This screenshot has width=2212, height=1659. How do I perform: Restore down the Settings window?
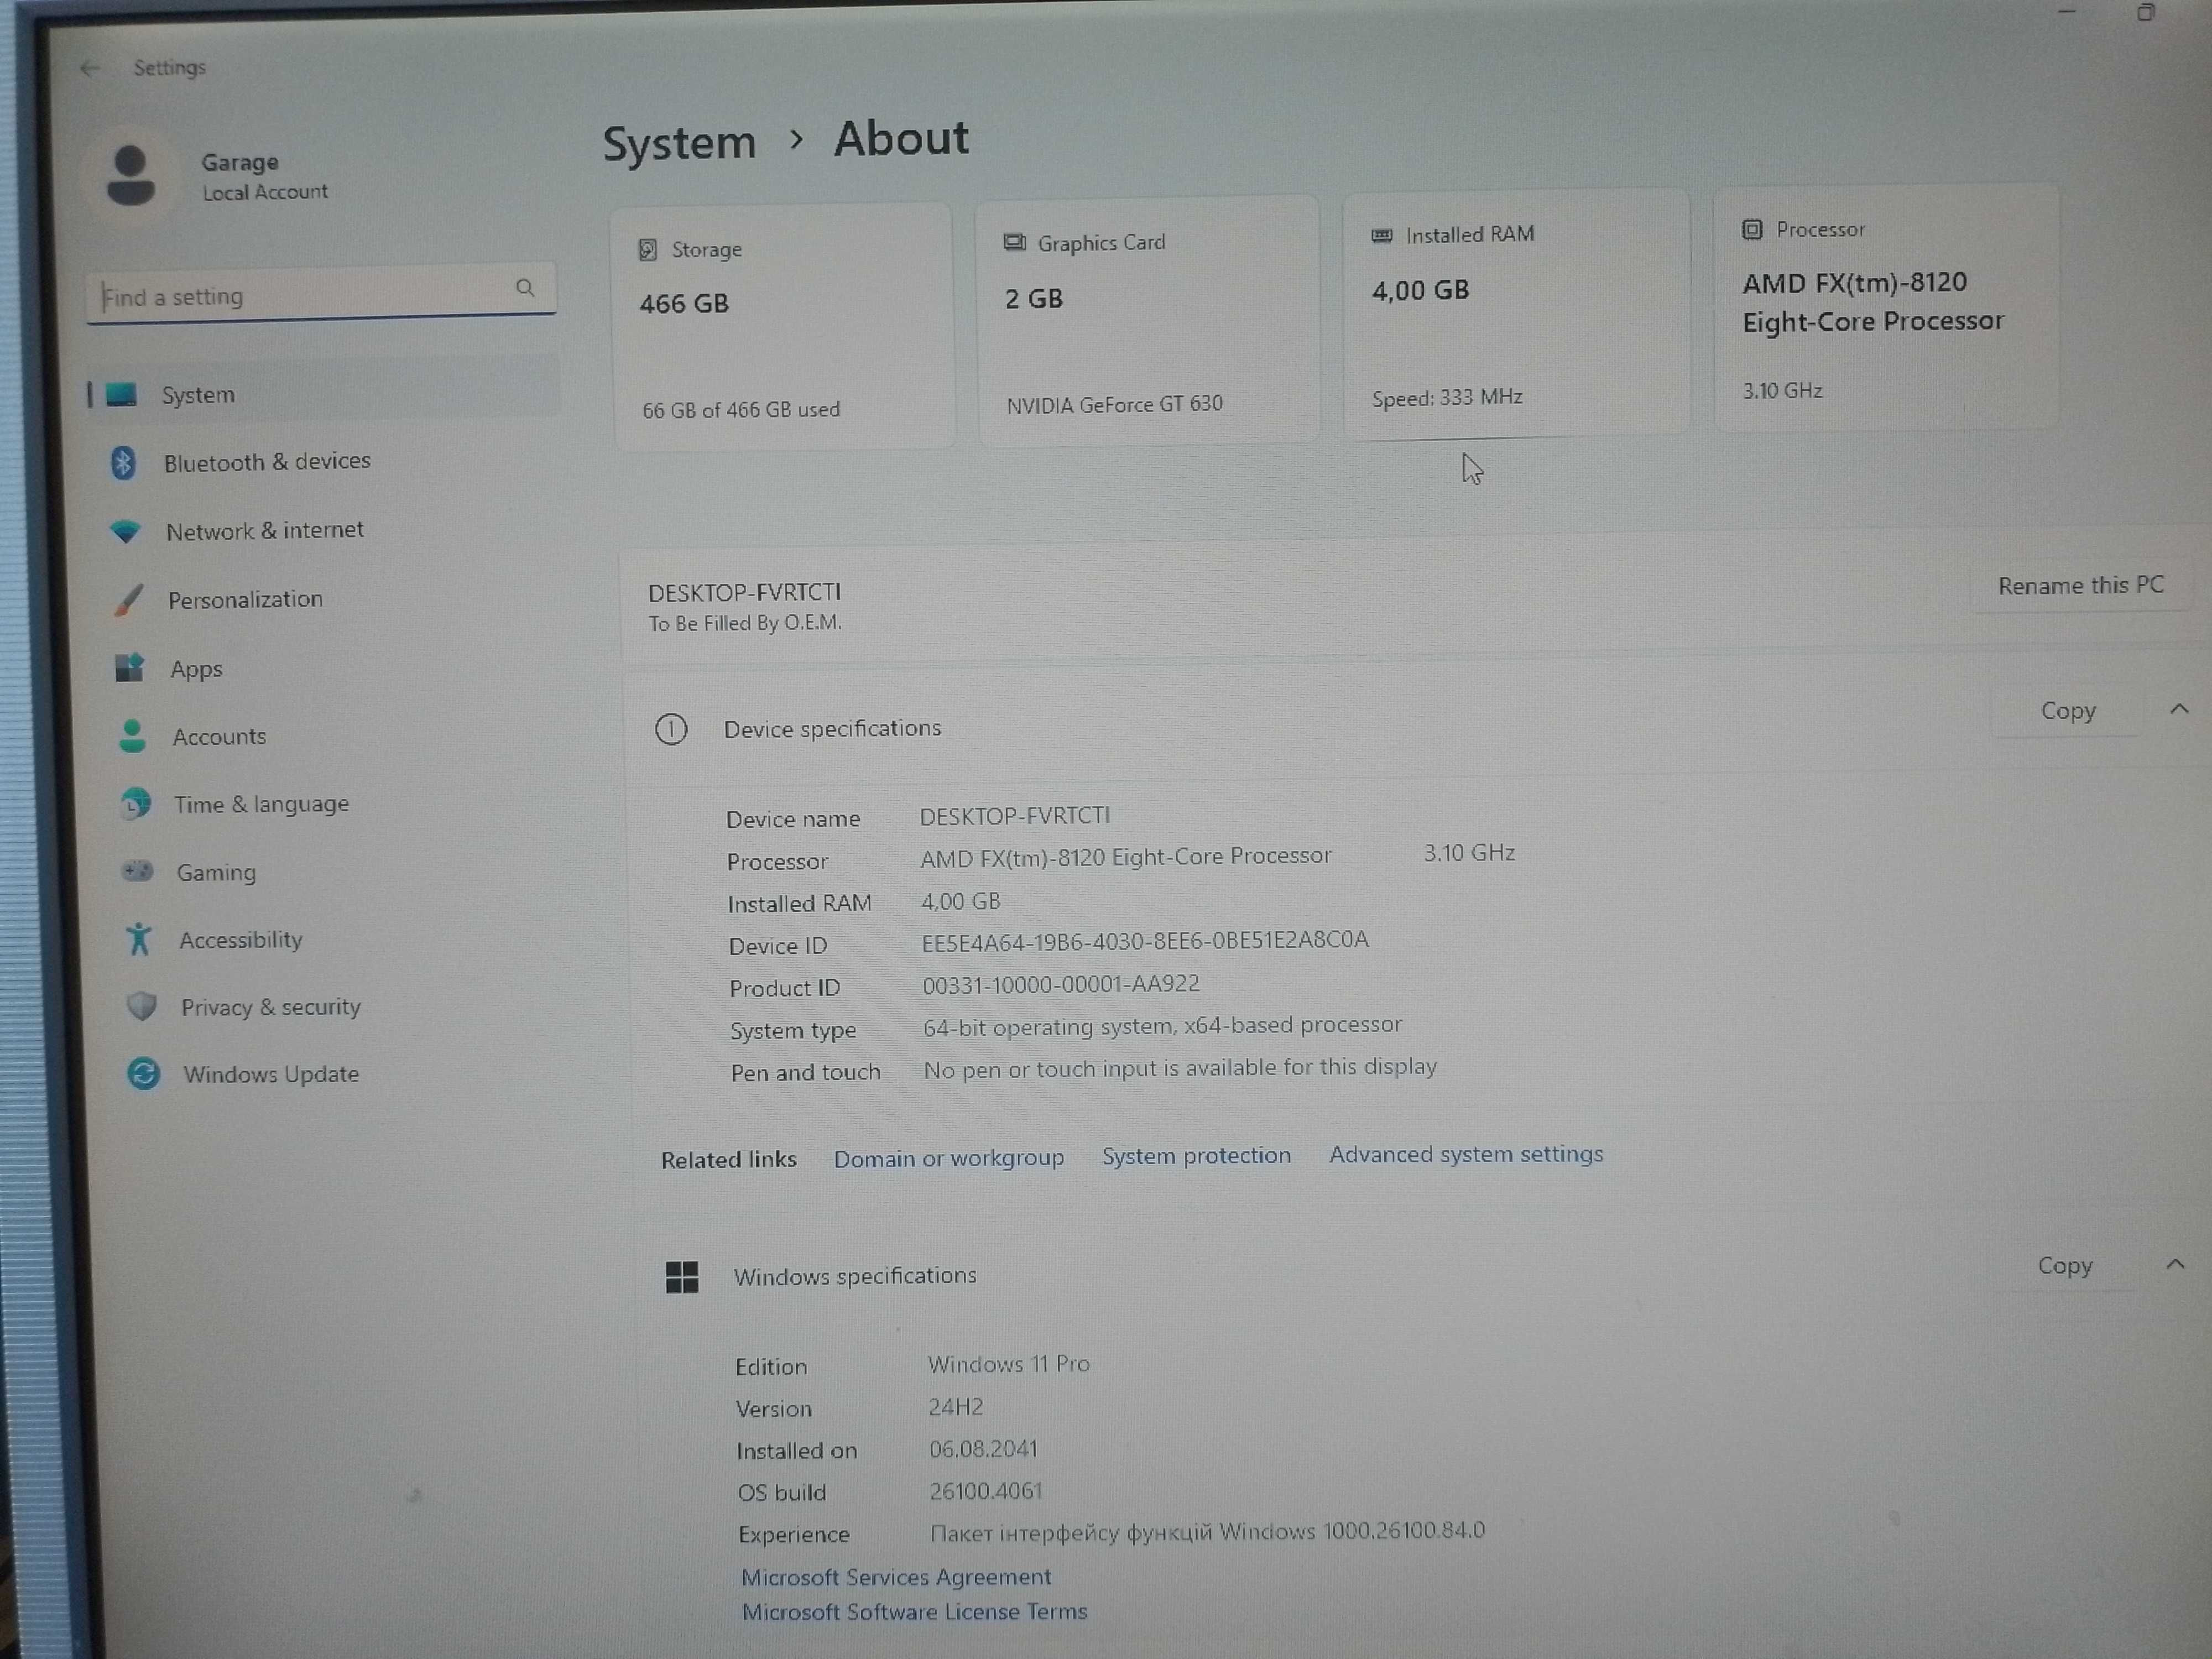(2145, 12)
